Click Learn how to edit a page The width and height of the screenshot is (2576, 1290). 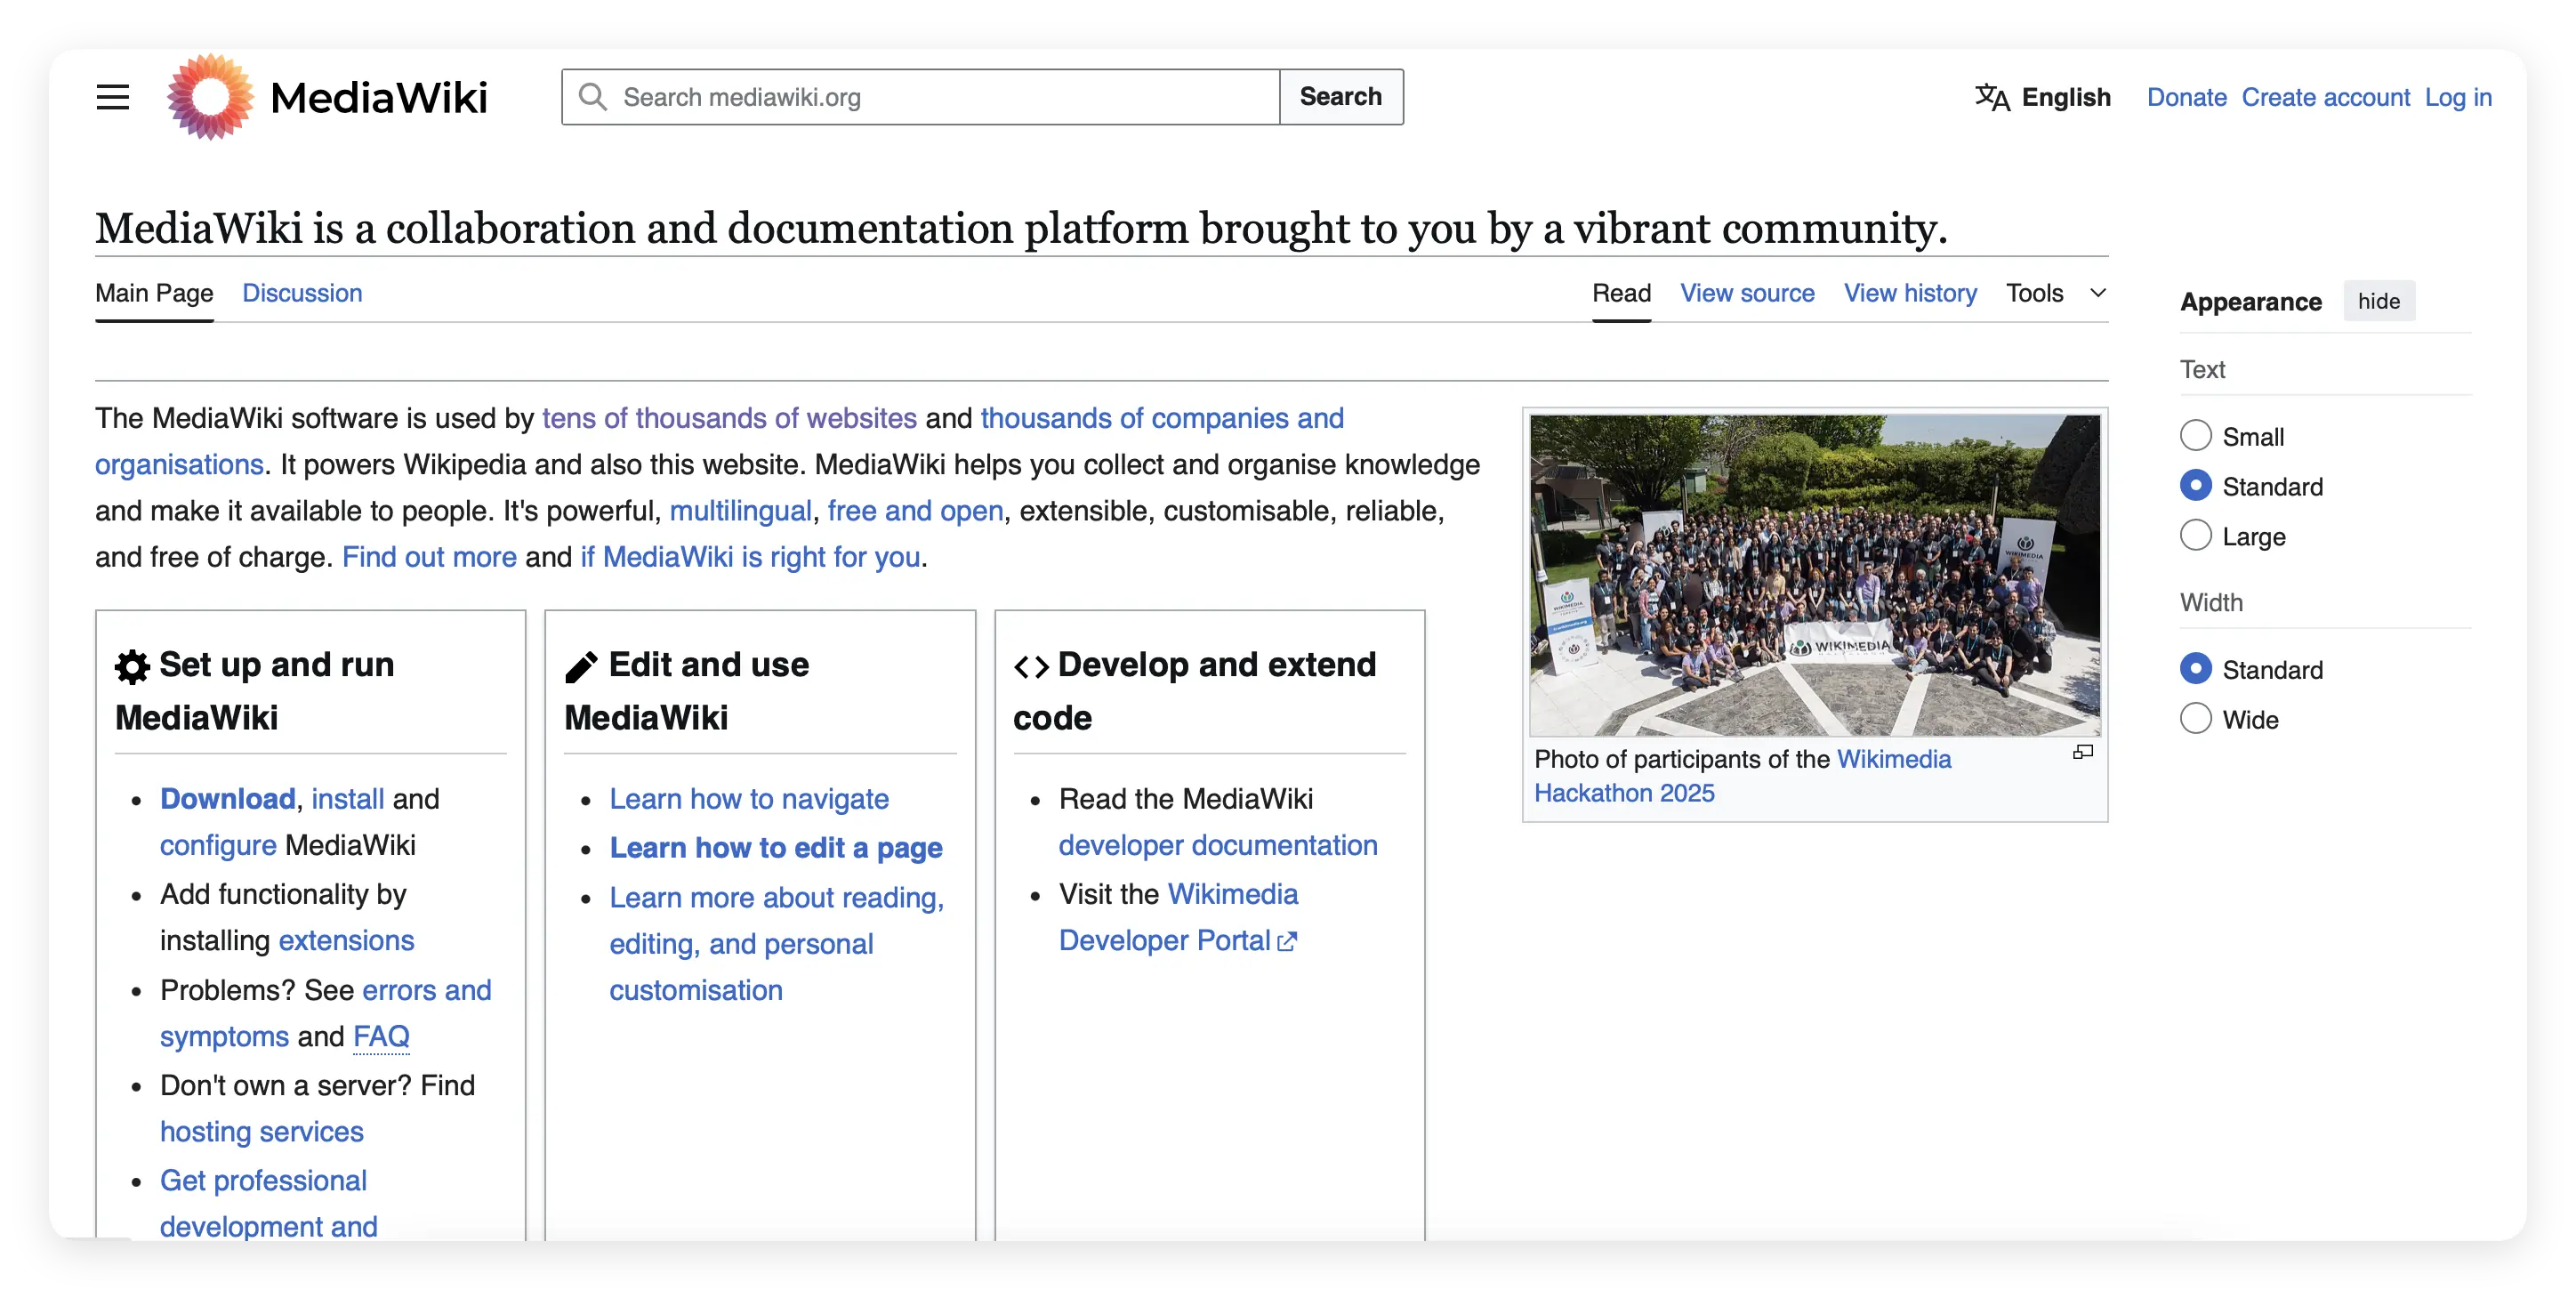[x=776, y=848]
